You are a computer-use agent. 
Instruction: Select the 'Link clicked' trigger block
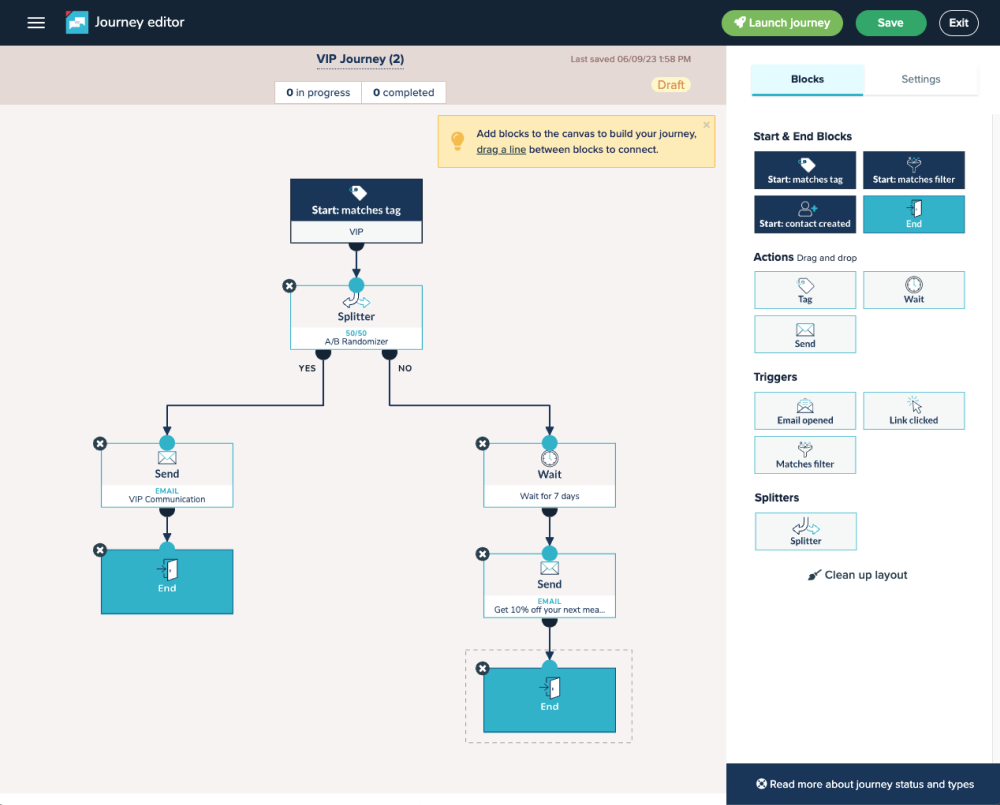tap(913, 411)
